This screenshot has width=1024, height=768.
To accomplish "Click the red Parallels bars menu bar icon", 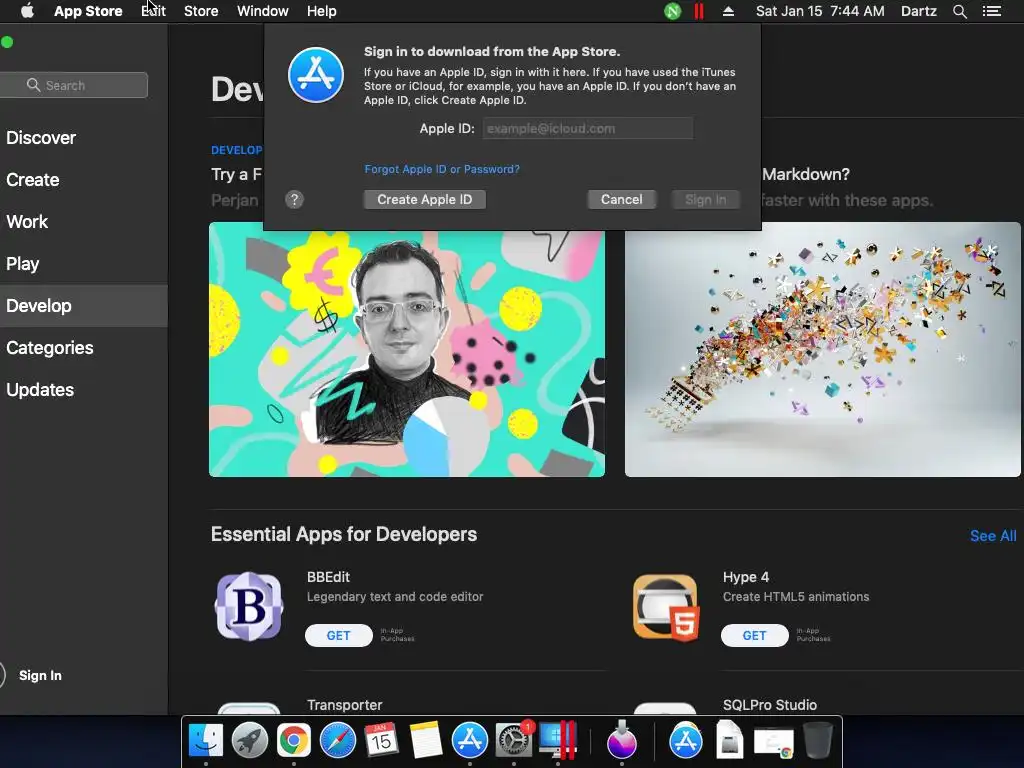I will tap(699, 11).
